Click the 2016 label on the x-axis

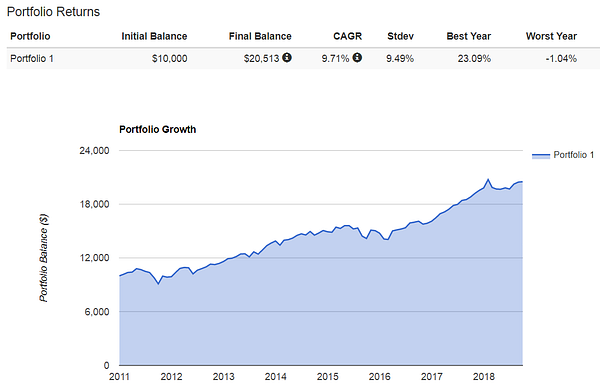[380, 377]
